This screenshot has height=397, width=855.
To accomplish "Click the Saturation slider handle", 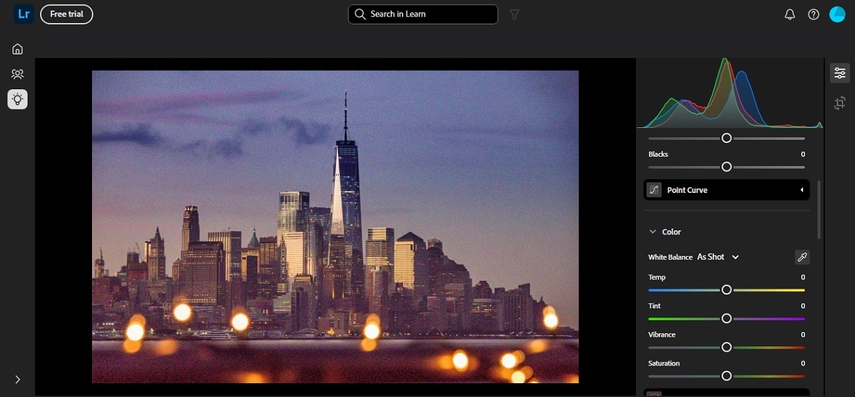I will 726,376.
